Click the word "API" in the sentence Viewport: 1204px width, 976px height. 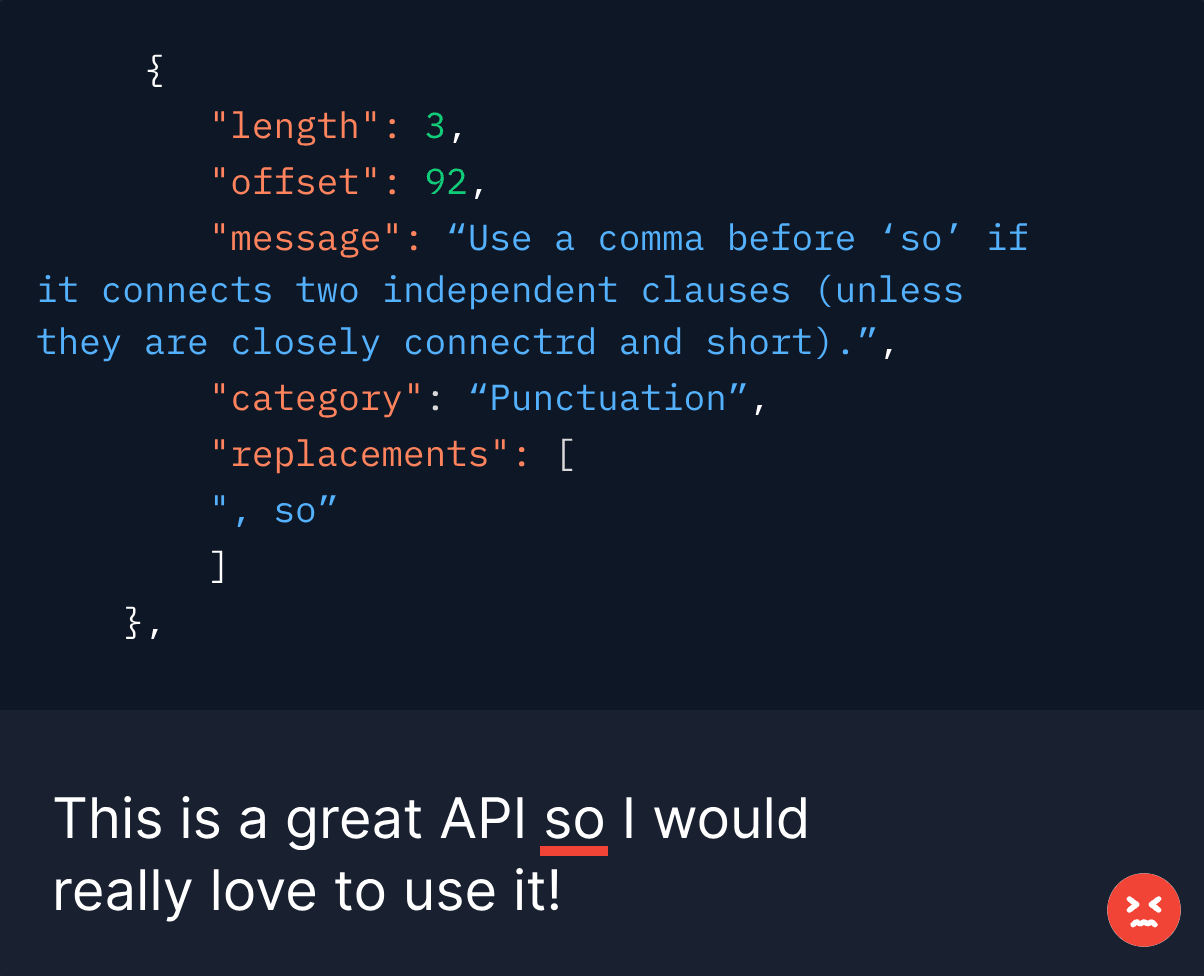tap(483, 819)
